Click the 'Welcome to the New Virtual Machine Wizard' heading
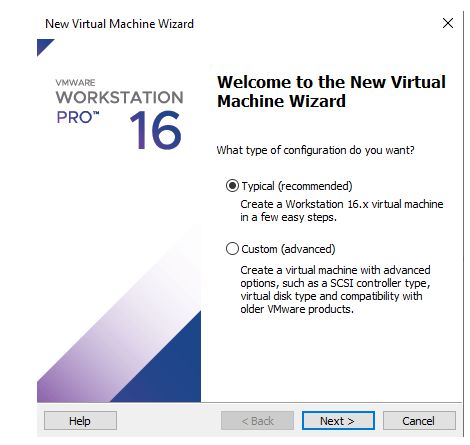 [331, 91]
